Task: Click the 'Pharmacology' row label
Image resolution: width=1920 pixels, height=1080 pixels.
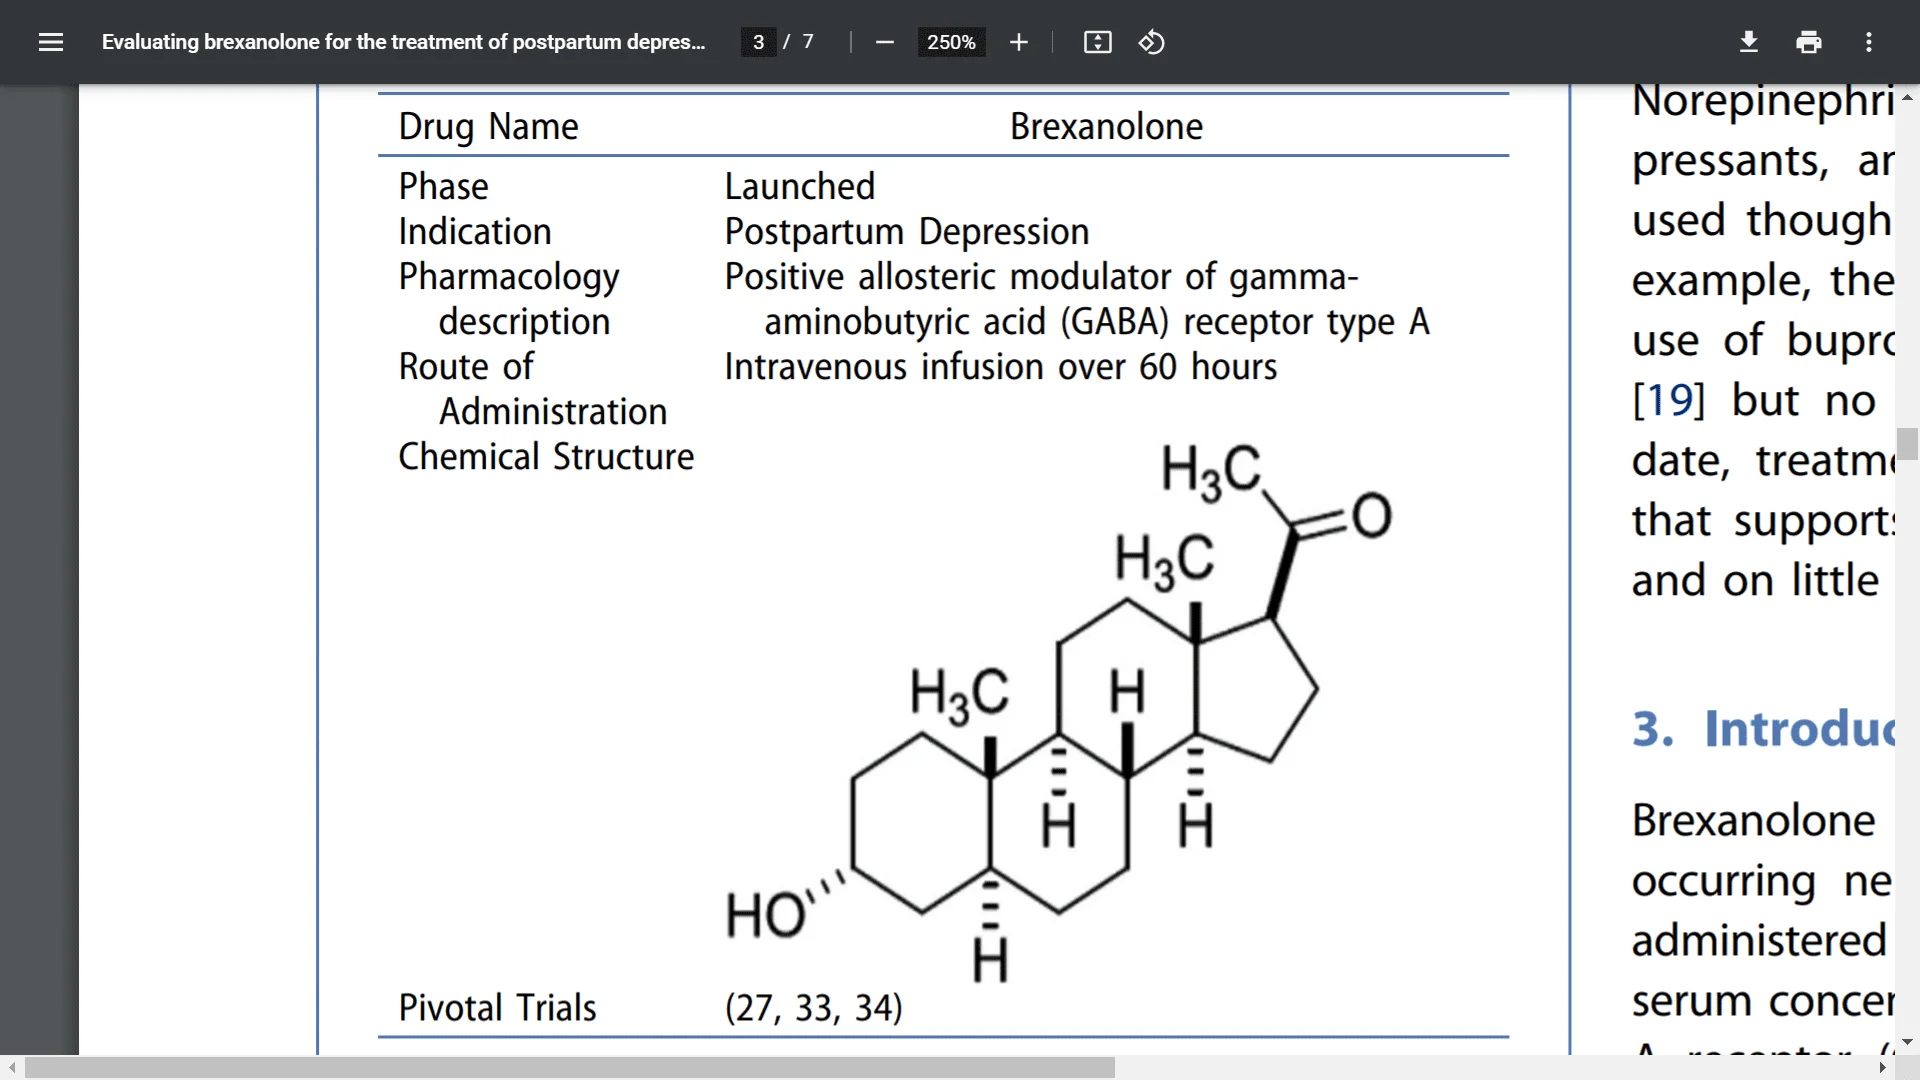Action: (508, 278)
